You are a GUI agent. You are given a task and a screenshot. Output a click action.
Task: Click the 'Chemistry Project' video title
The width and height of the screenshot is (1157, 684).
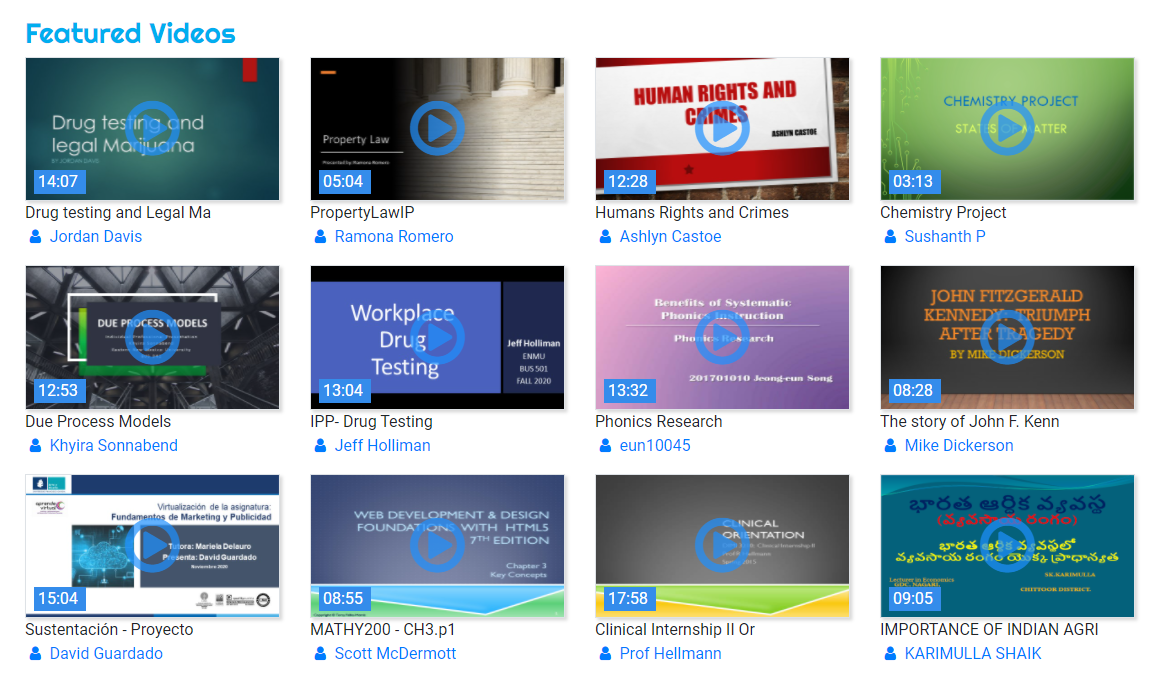[x=943, y=213]
